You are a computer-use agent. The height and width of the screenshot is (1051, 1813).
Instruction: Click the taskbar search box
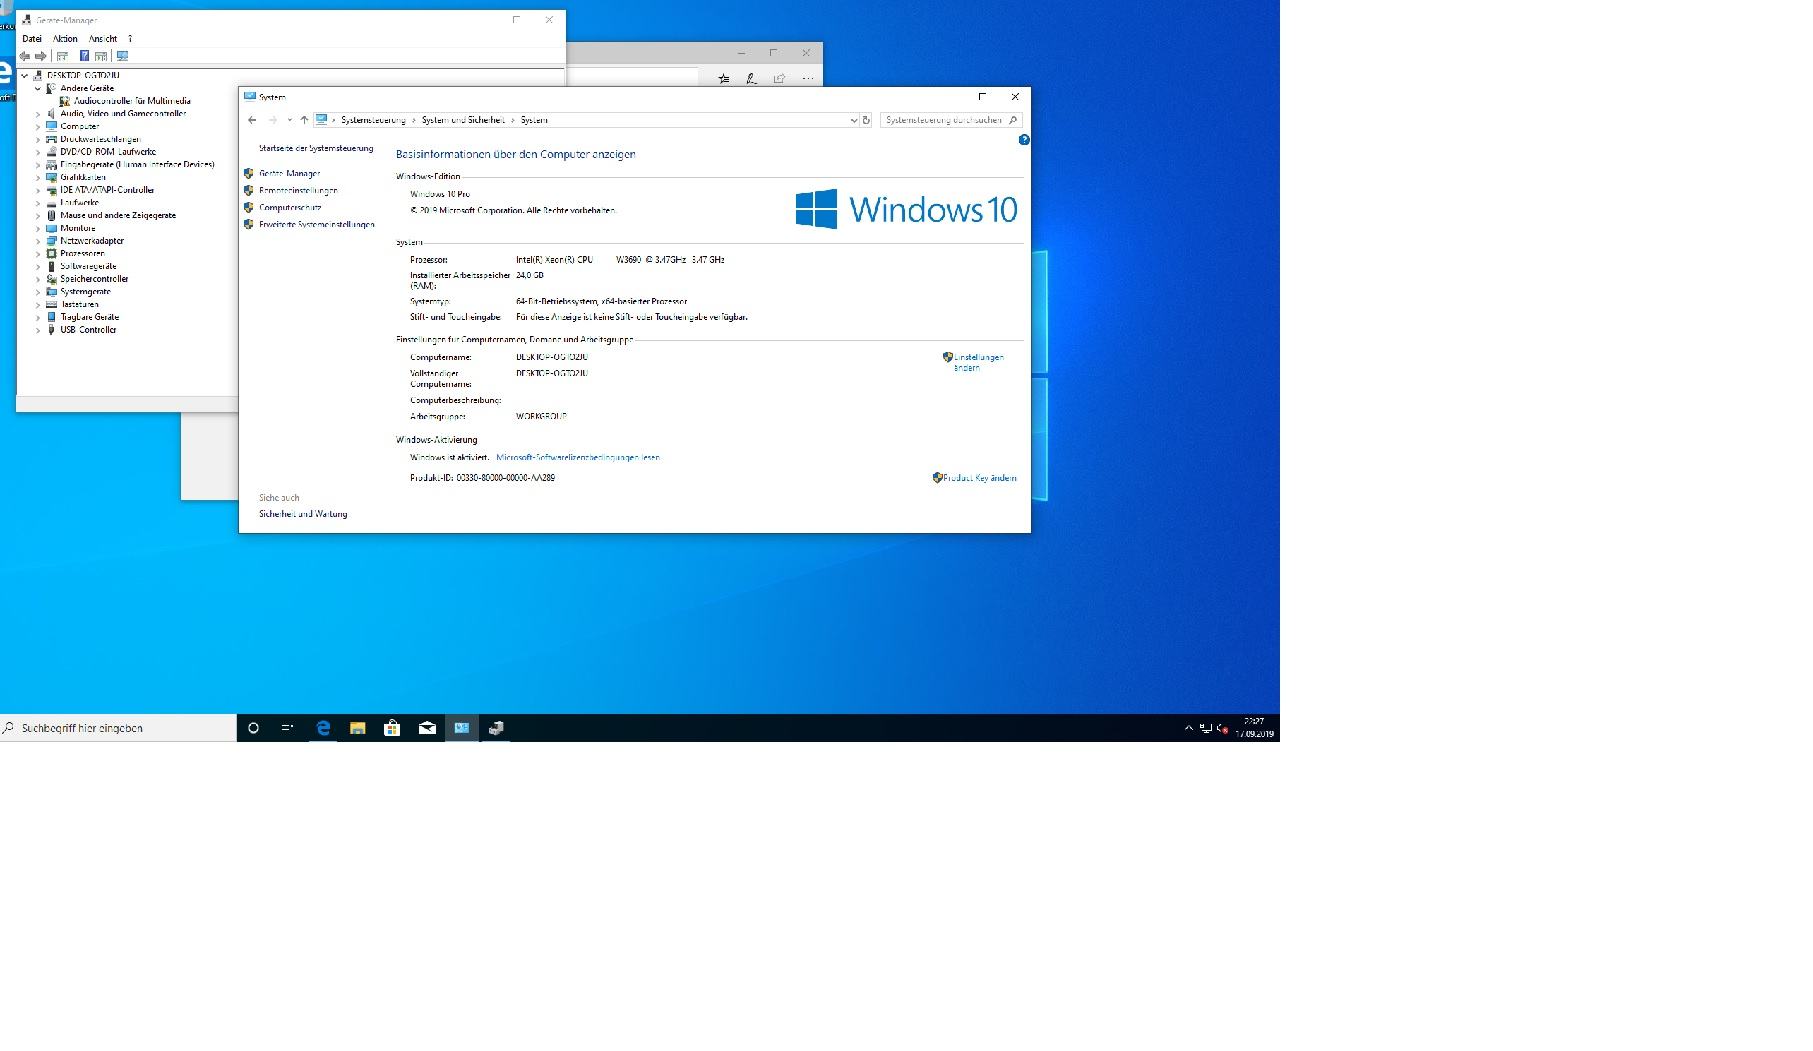[x=118, y=728]
